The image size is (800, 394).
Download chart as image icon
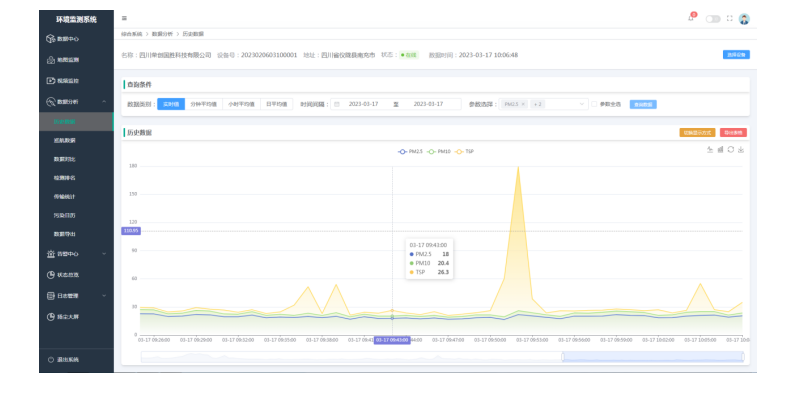[741, 150]
